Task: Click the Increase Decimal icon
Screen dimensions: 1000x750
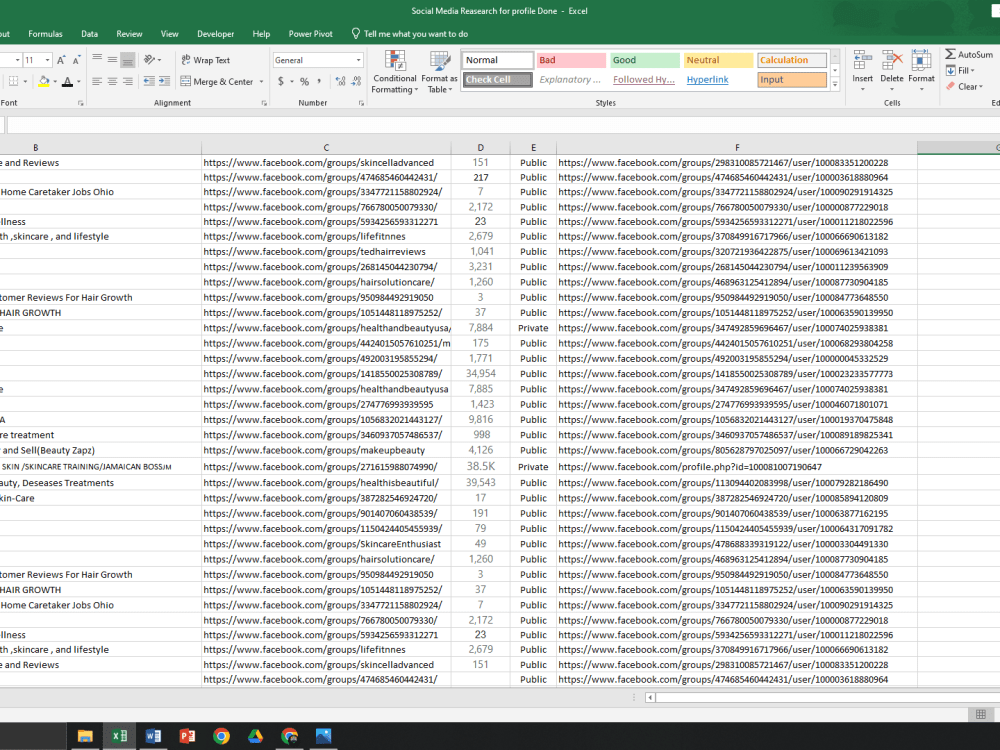Action: (341, 81)
